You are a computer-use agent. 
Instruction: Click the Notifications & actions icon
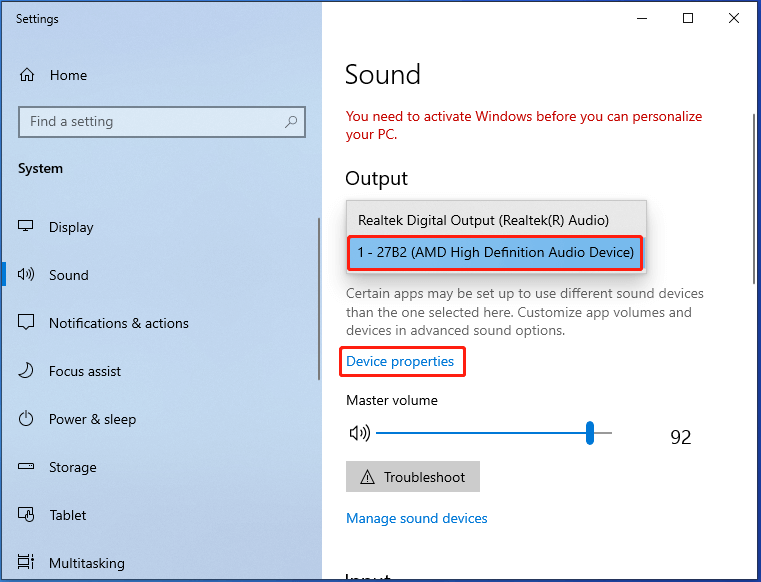27,323
